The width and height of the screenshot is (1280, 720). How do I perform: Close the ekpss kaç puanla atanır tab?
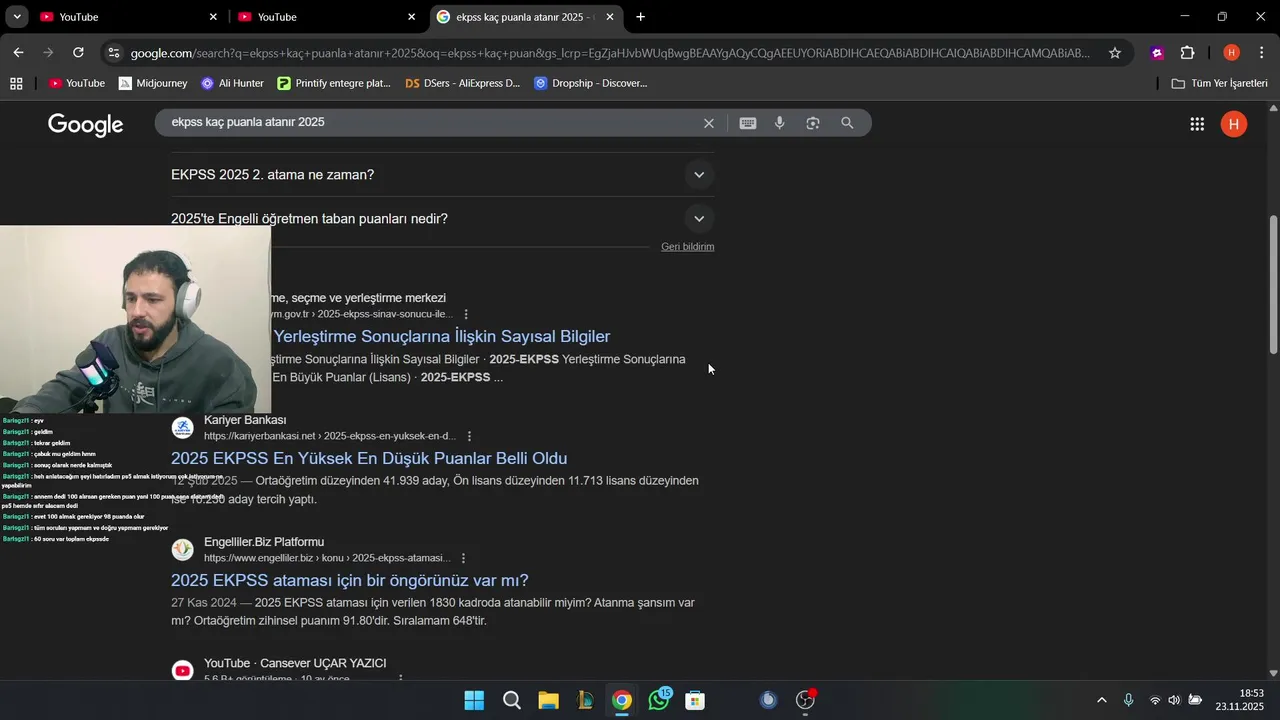point(610,17)
